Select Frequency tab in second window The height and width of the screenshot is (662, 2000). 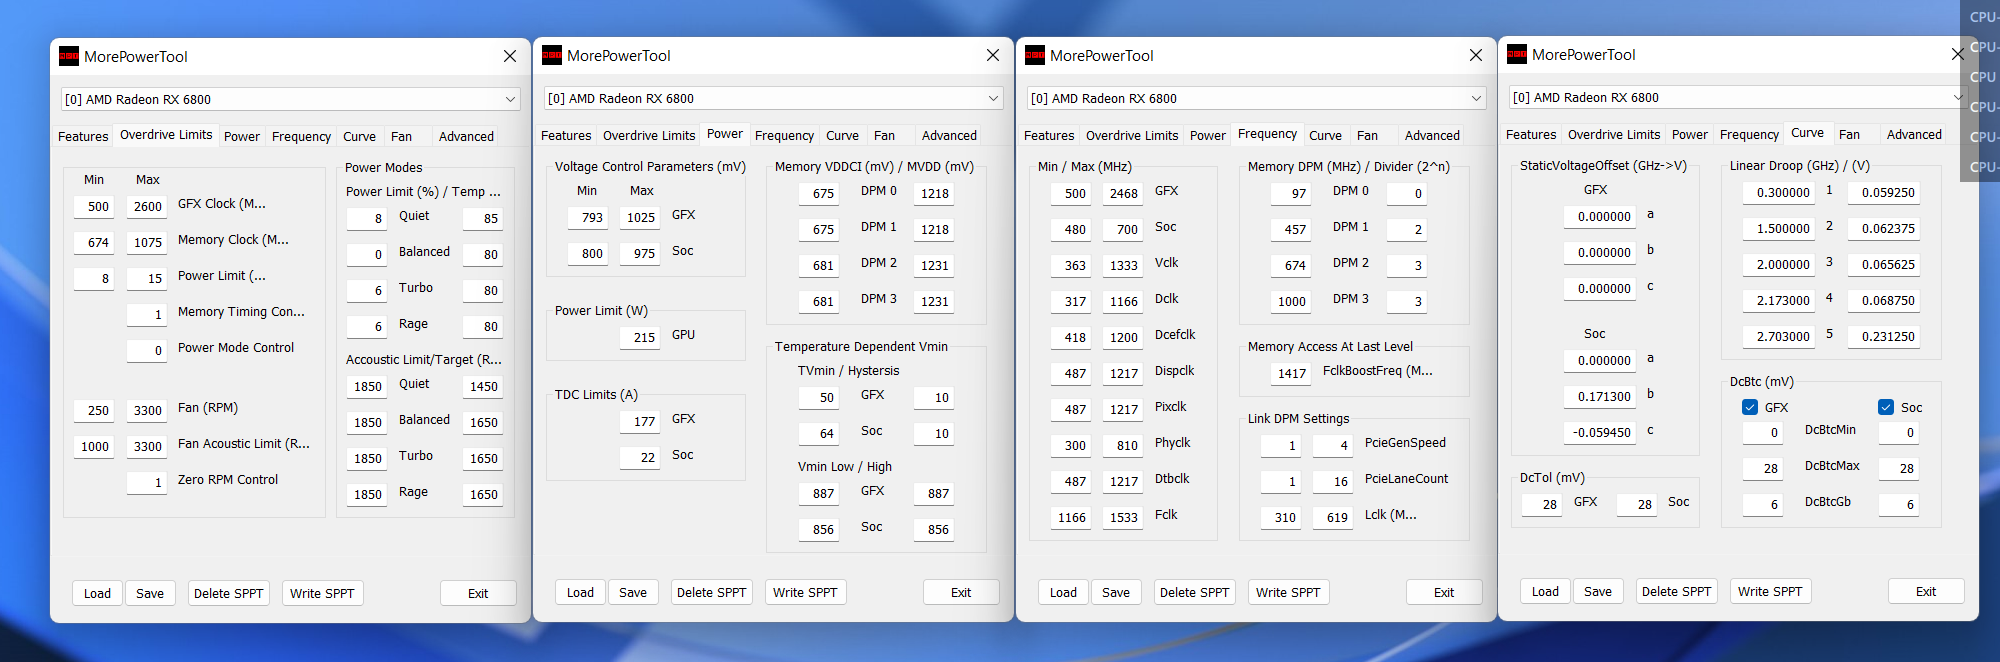[784, 135]
